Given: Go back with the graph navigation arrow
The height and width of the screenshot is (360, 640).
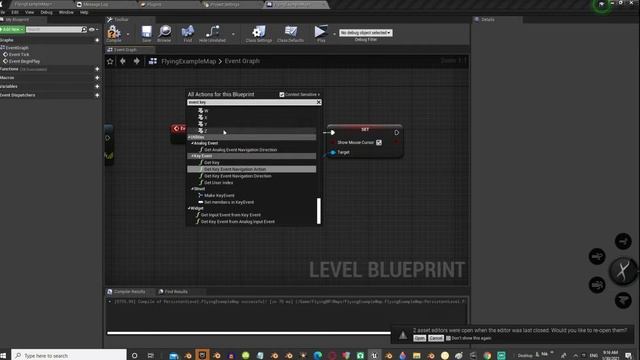Looking at the screenshot, I should click(x=123, y=61).
